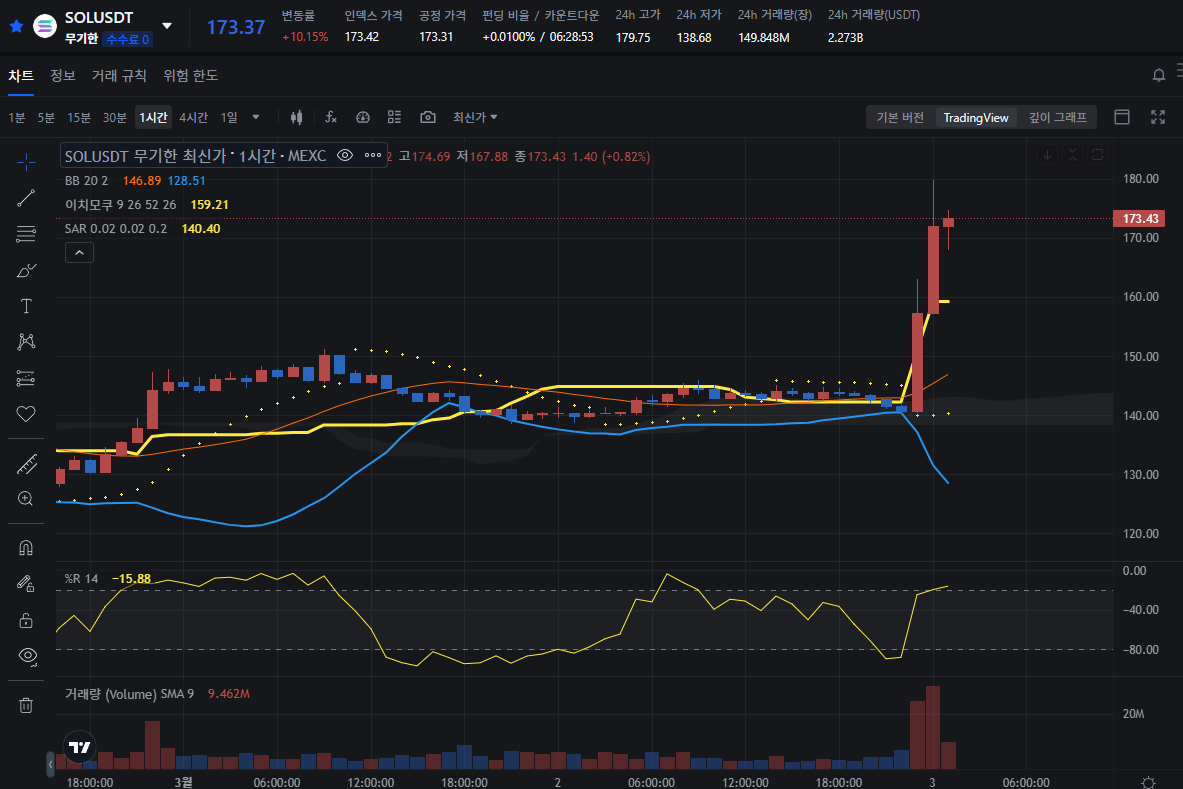This screenshot has width=1183, height=789.
Task: Select the 15분 timeframe
Action: pos(78,117)
